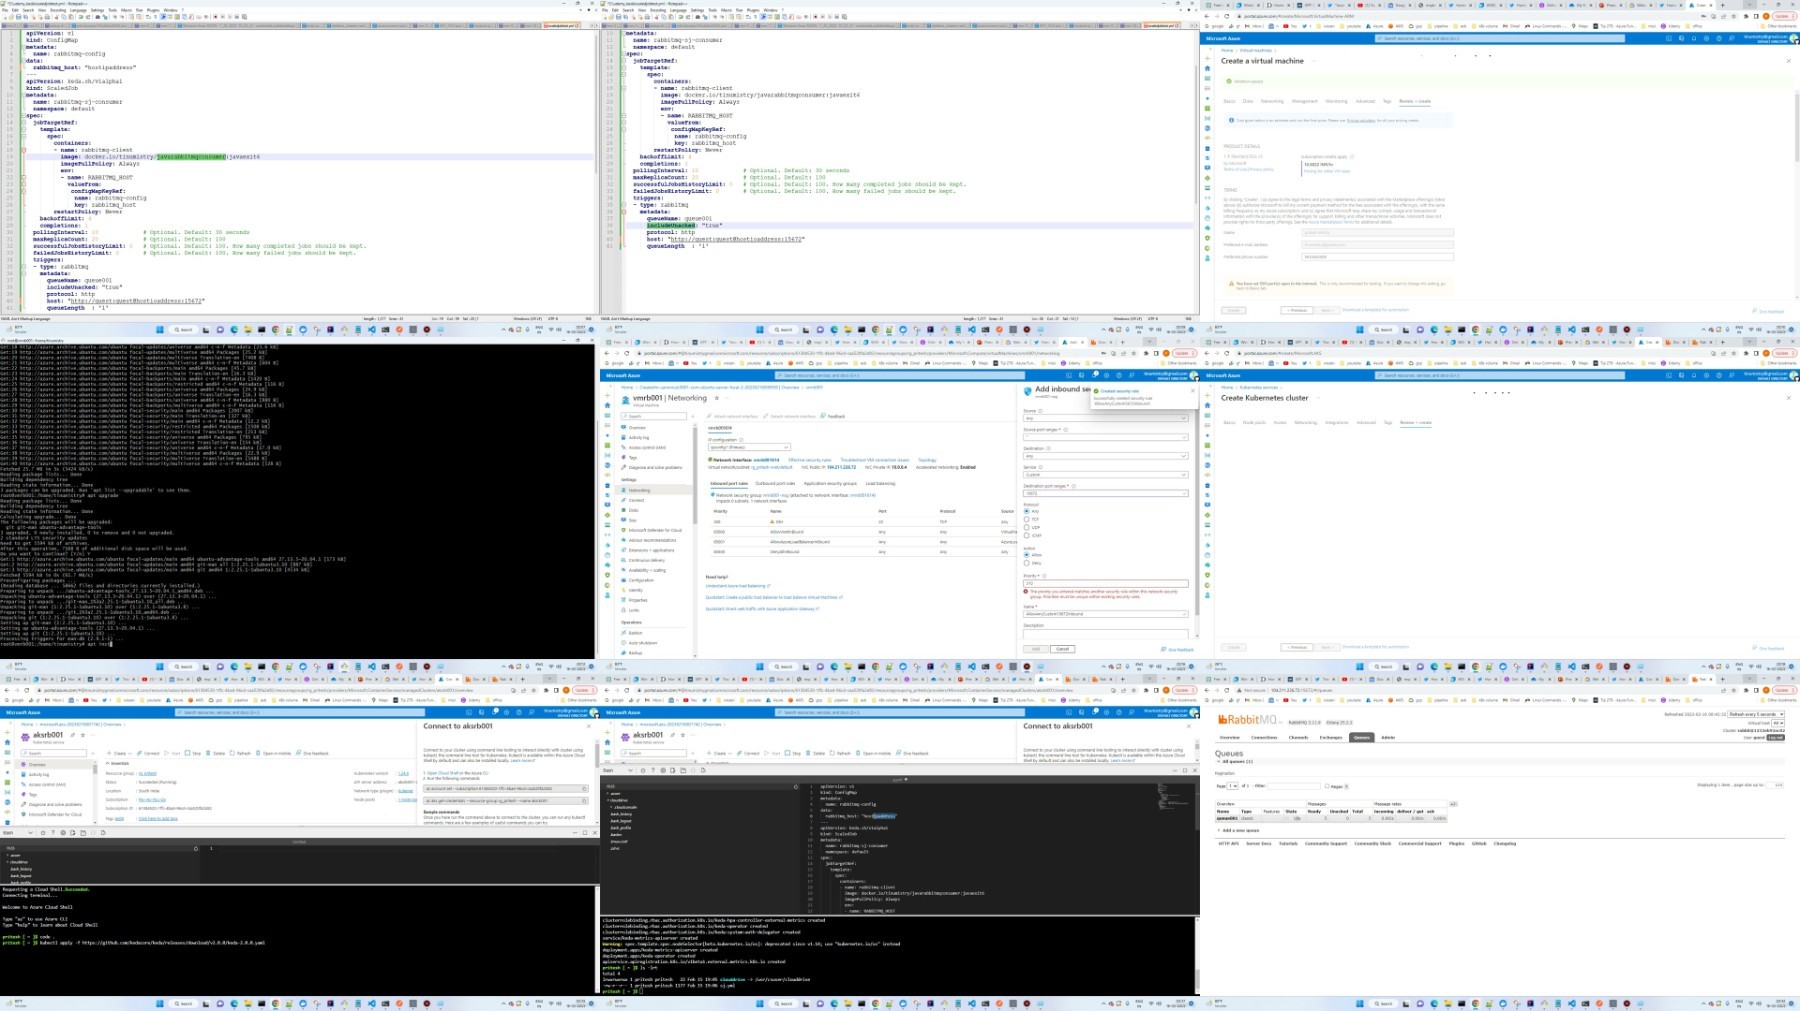This screenshot has height=1011, width=1800.
Task: Copy the az account set command
Action: coord(584,788)
